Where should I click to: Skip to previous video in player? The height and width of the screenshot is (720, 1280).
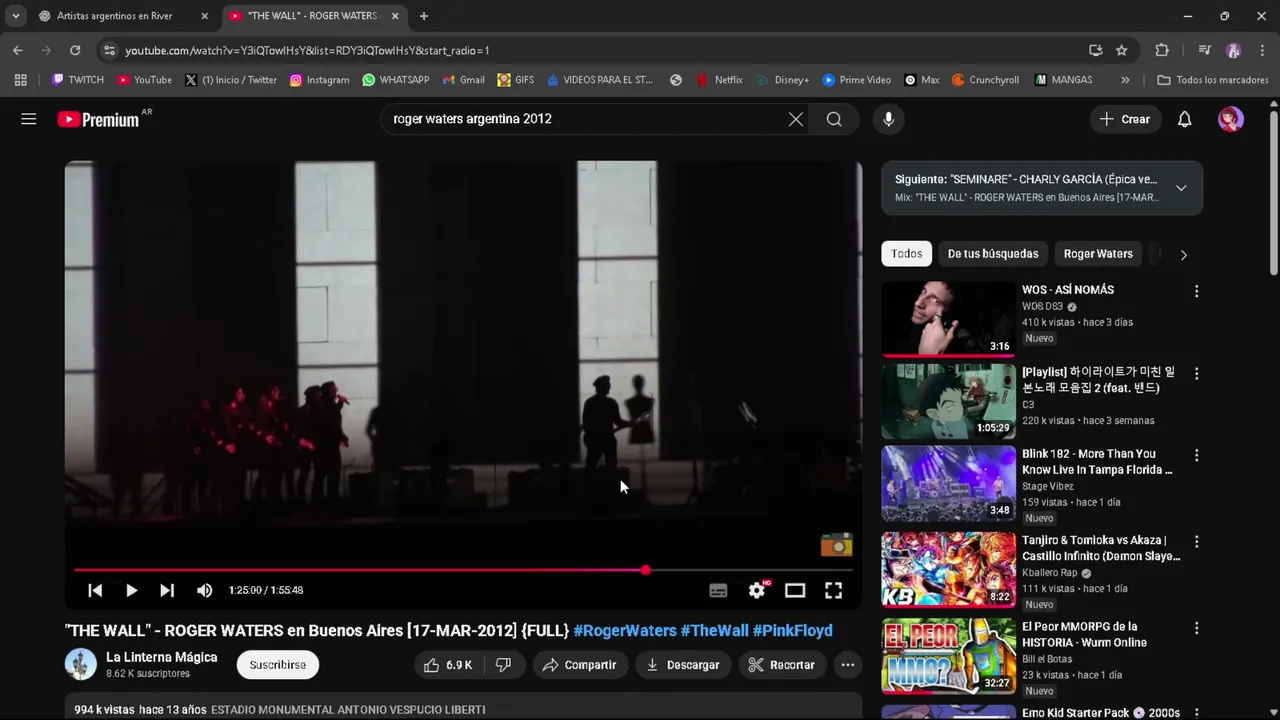[x=95, y=590]
